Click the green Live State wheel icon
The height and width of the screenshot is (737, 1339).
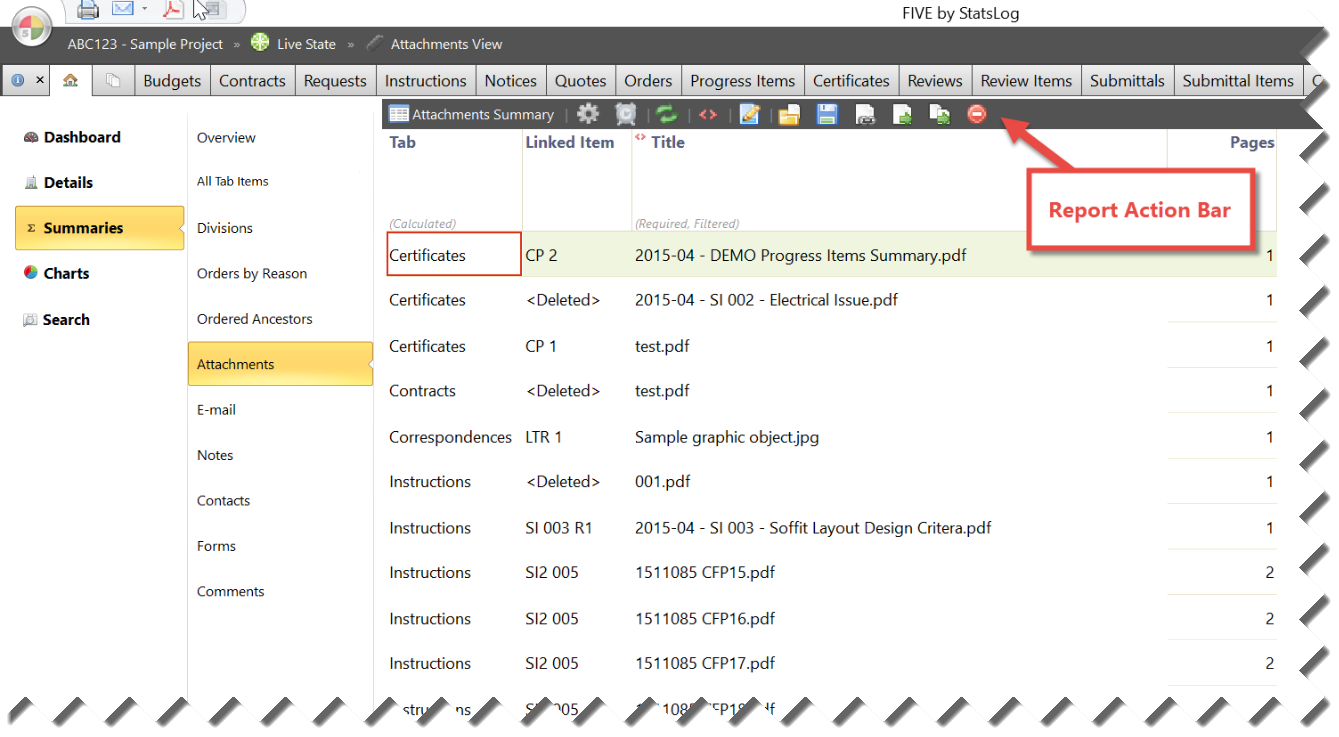(260, 43)
